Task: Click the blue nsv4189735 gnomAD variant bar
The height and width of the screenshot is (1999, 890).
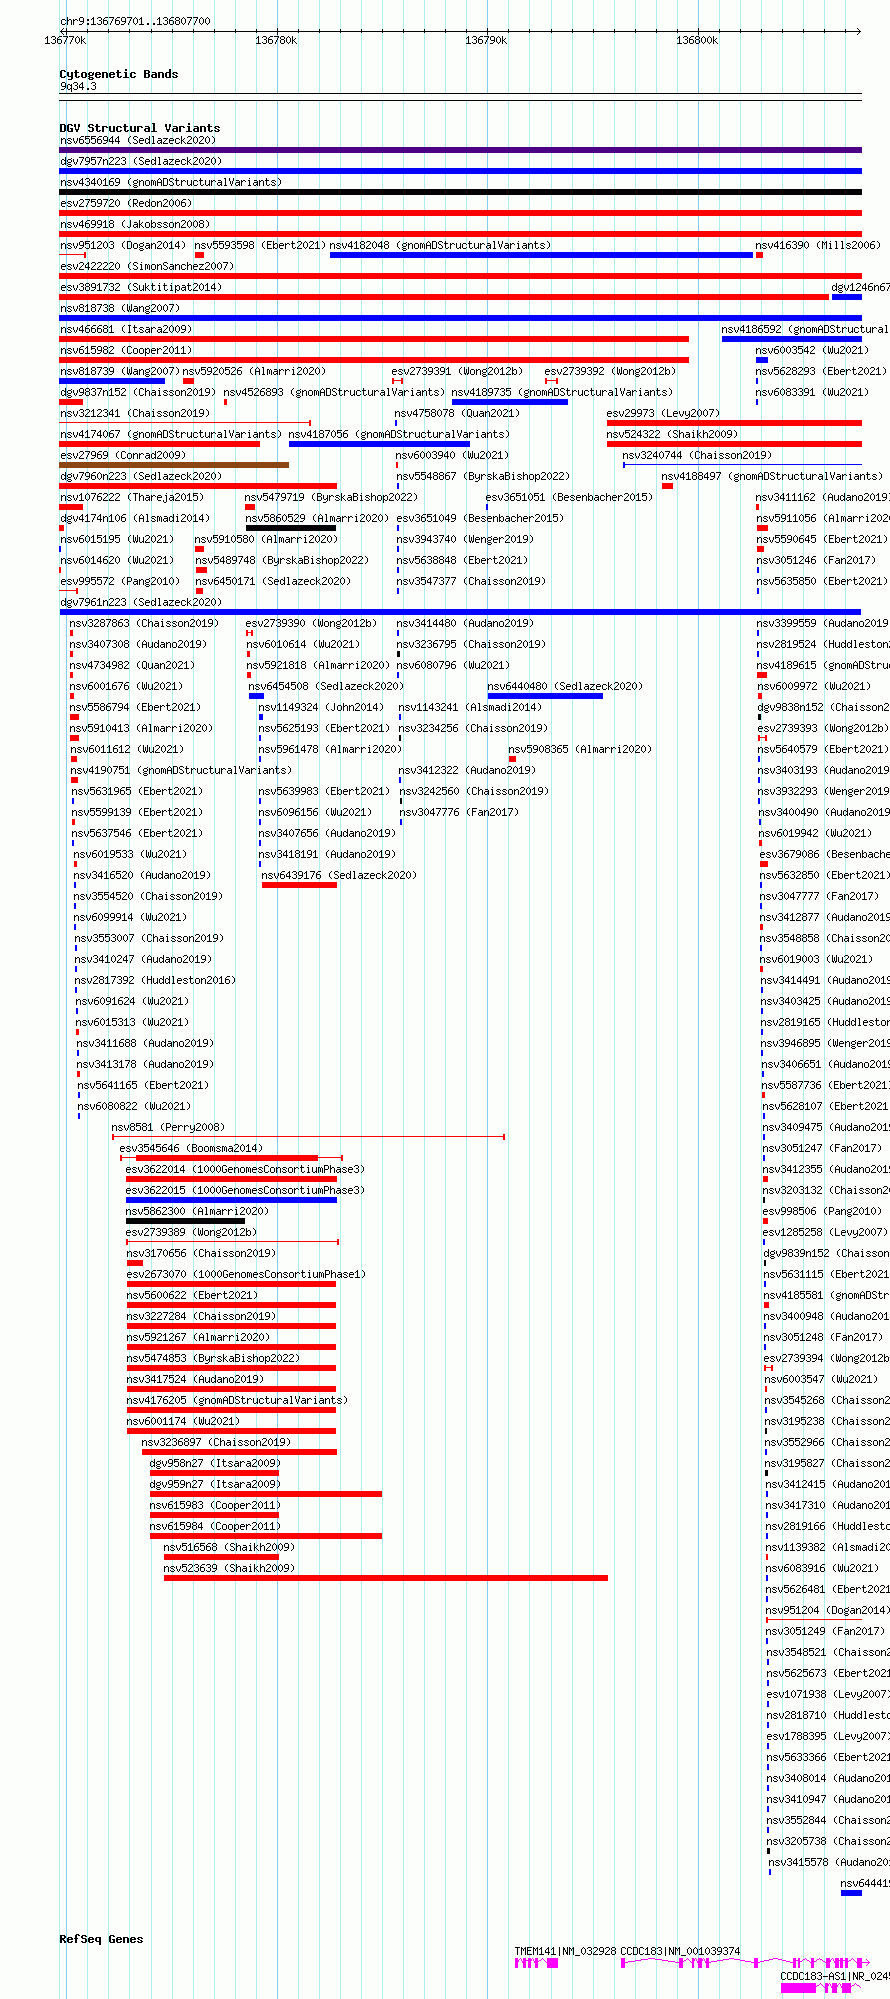Action: pyautogui.click(x=510, y=402)
